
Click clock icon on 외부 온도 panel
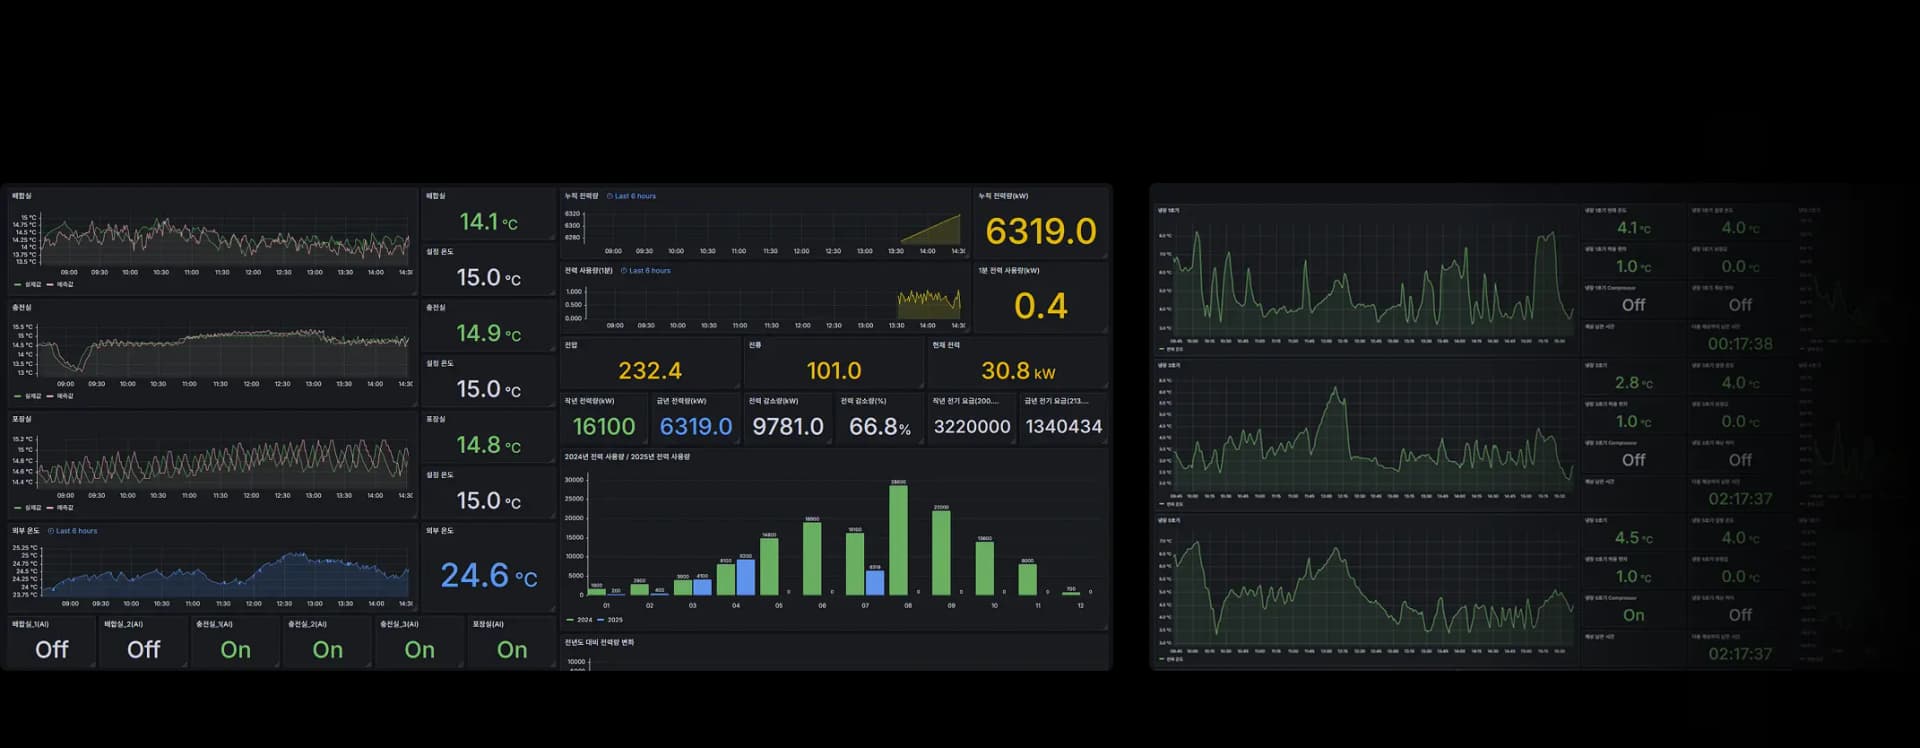point(51,531)
